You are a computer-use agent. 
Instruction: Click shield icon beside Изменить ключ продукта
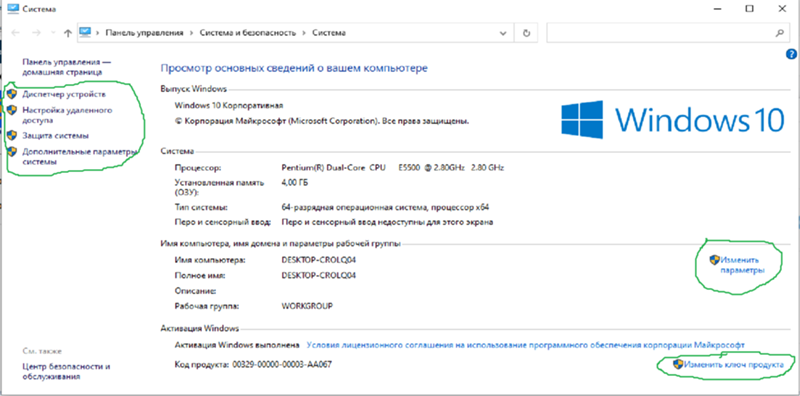tap(678, 364)
